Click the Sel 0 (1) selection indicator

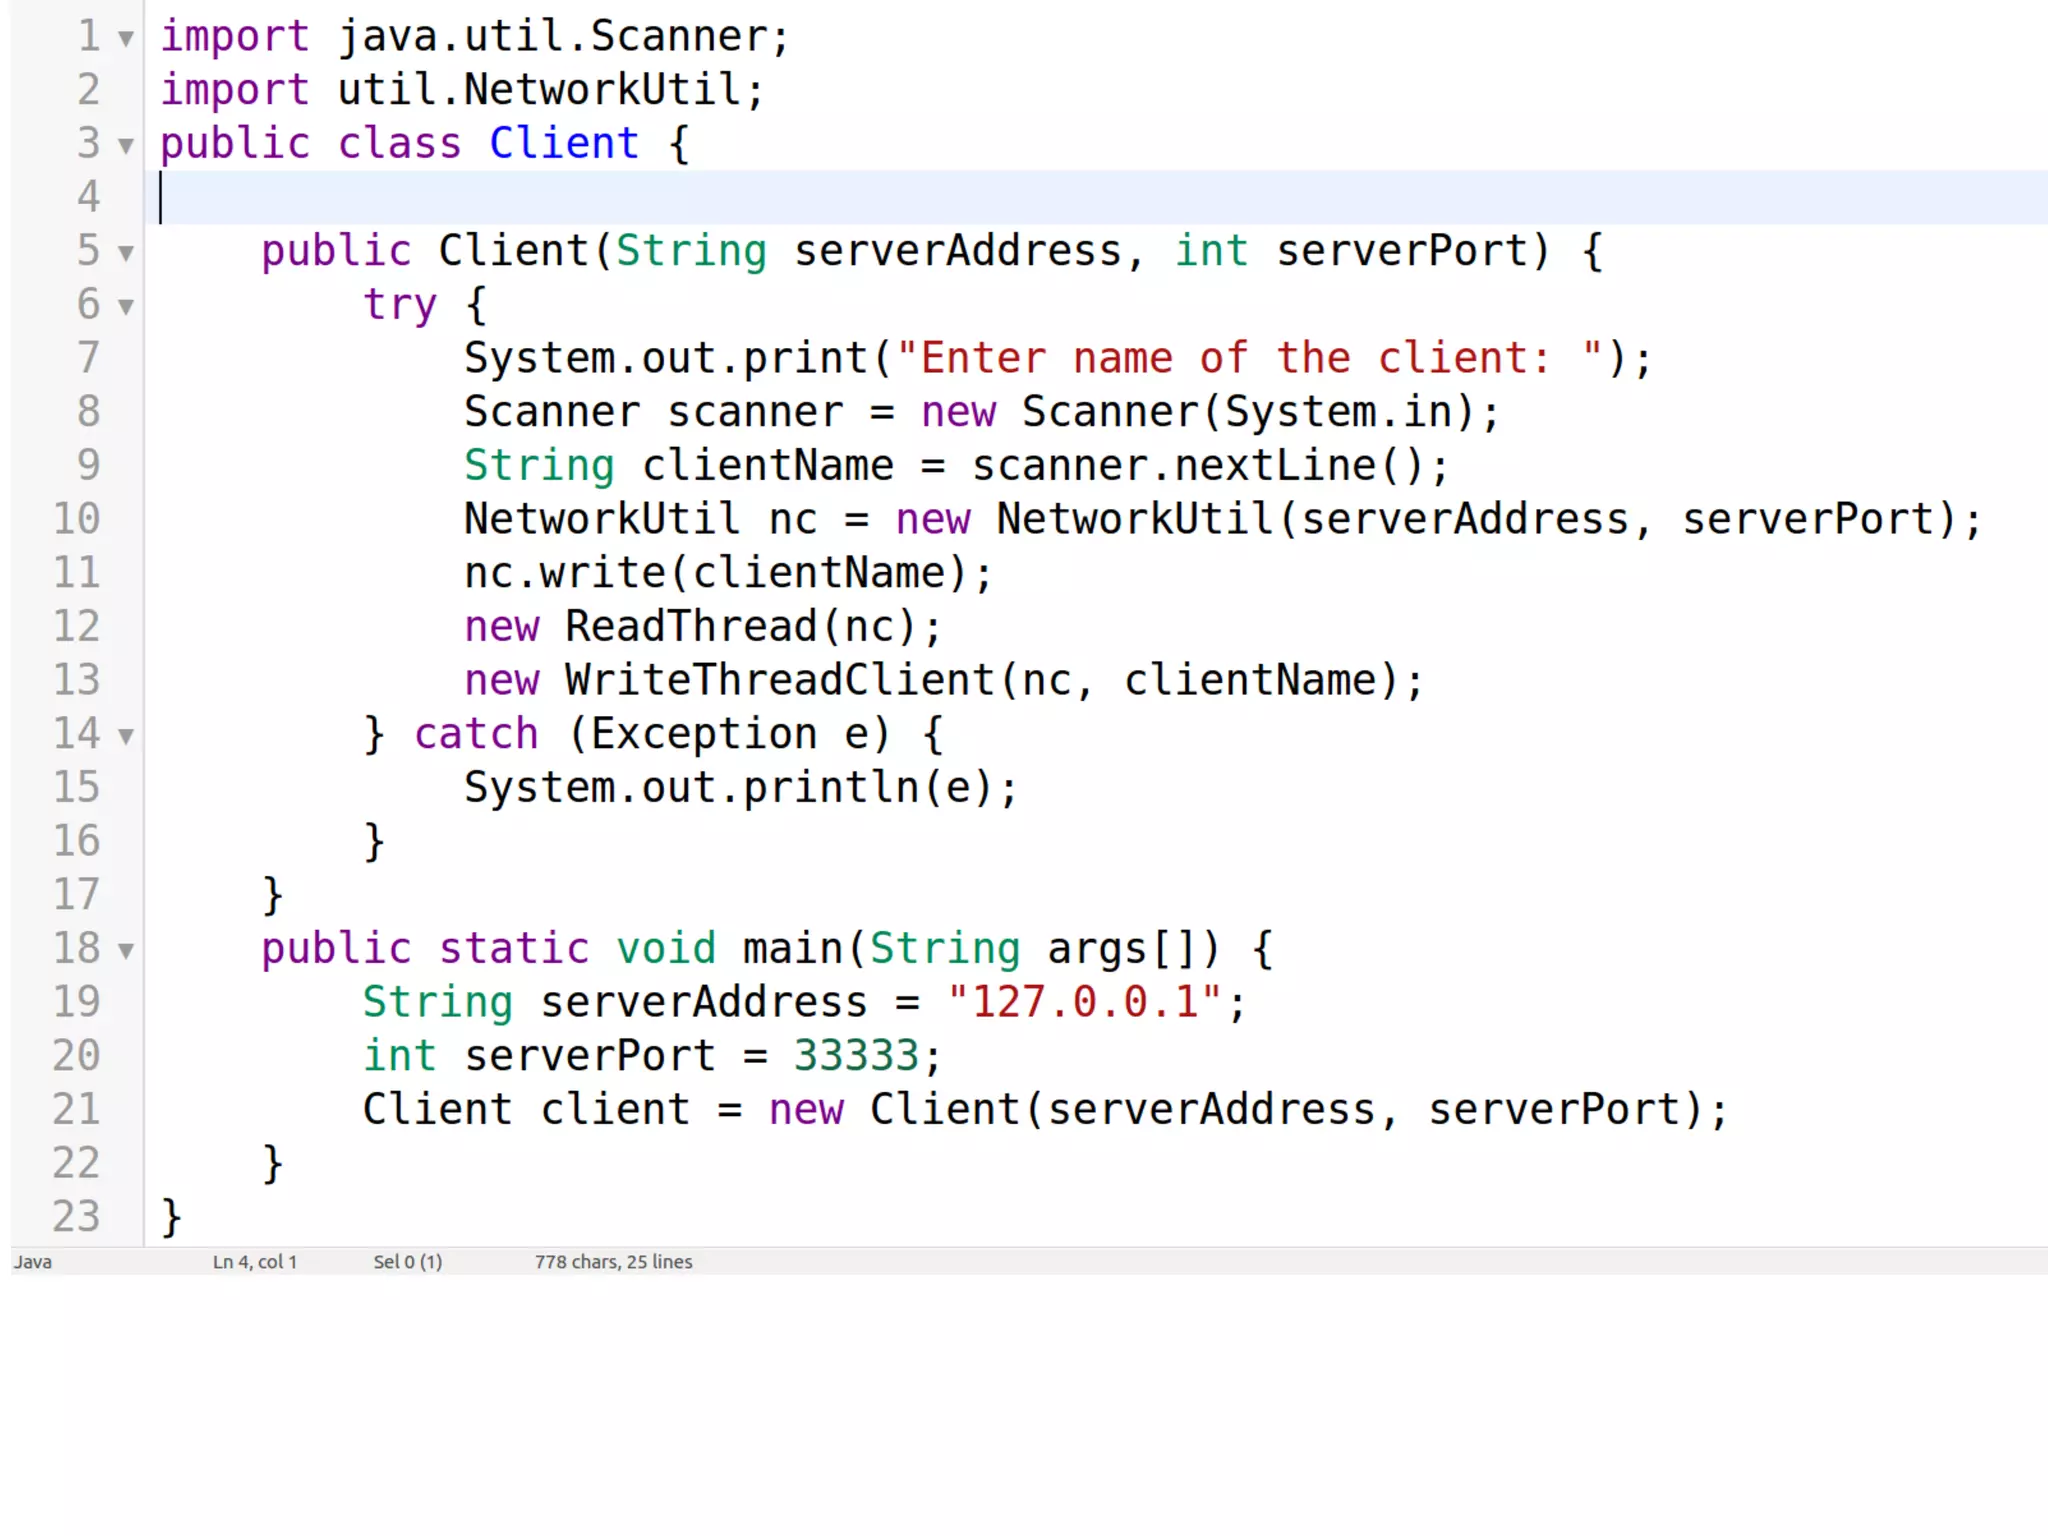tap(407, 1262)
